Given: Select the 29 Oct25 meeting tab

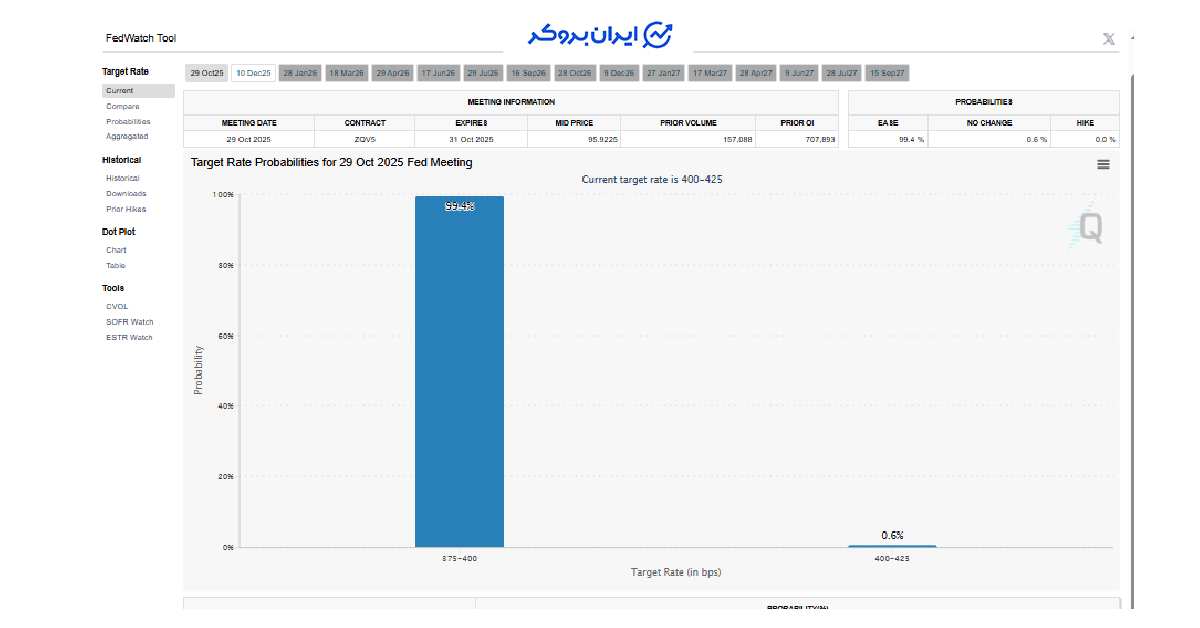Looking at the screenshot, I should coord(207,73).
